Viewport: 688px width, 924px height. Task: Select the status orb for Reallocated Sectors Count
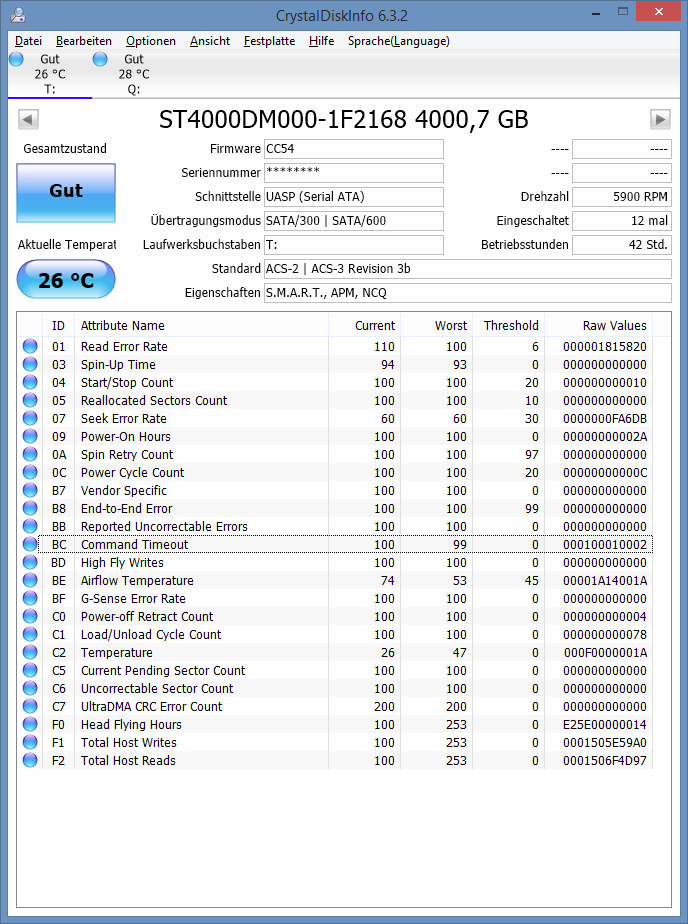click(x=30, y=400)
